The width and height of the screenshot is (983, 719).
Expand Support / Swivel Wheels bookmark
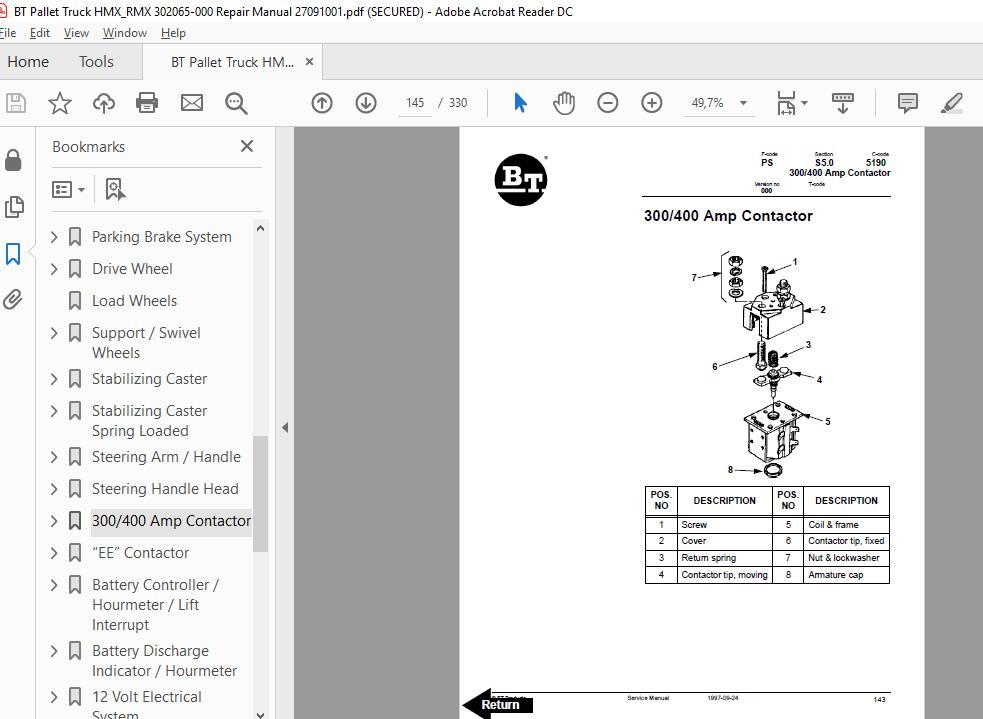(54, 333)
